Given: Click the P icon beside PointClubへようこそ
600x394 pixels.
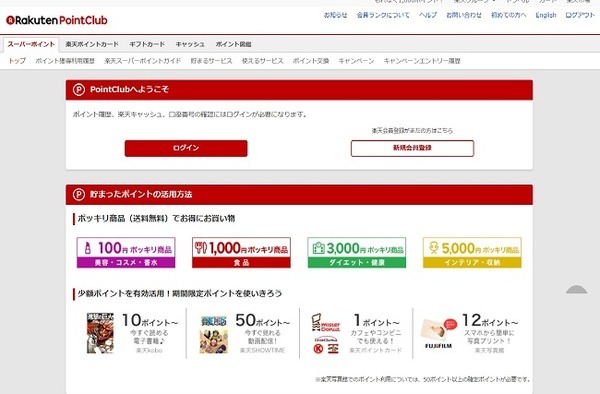Looking at the screenshot, I should pos(79,90).
